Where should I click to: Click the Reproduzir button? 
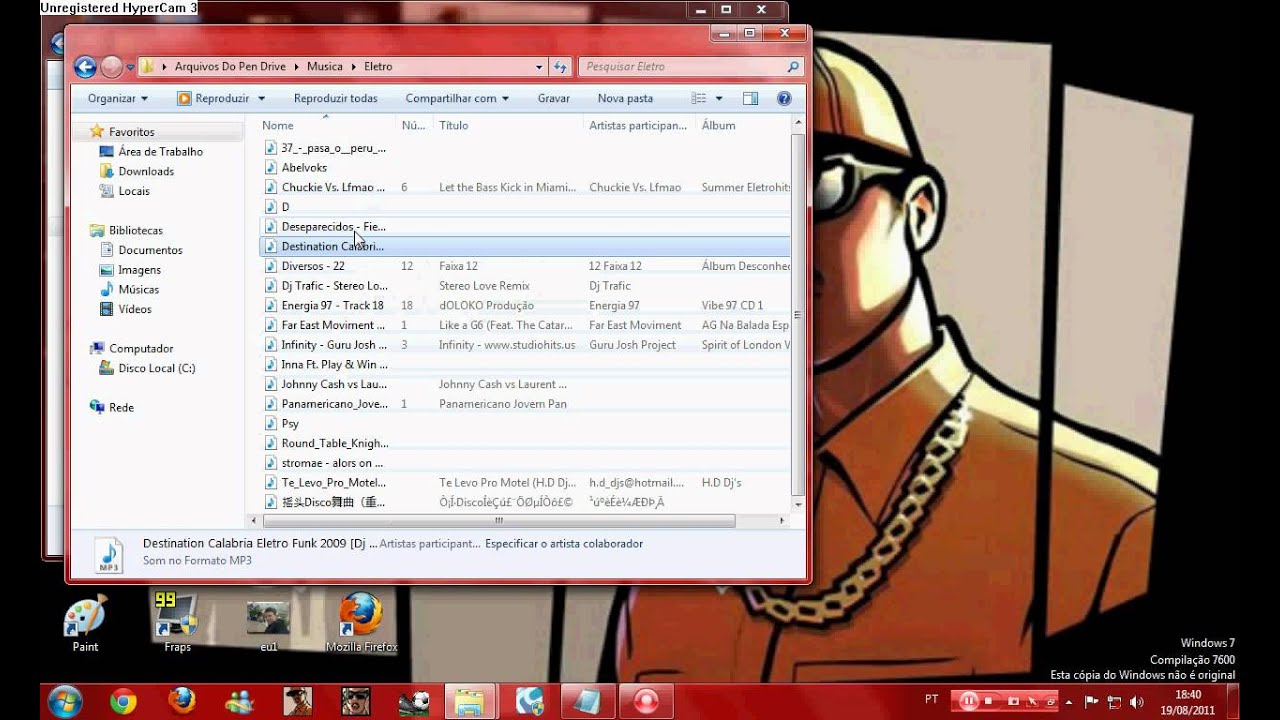coord(213,98)
